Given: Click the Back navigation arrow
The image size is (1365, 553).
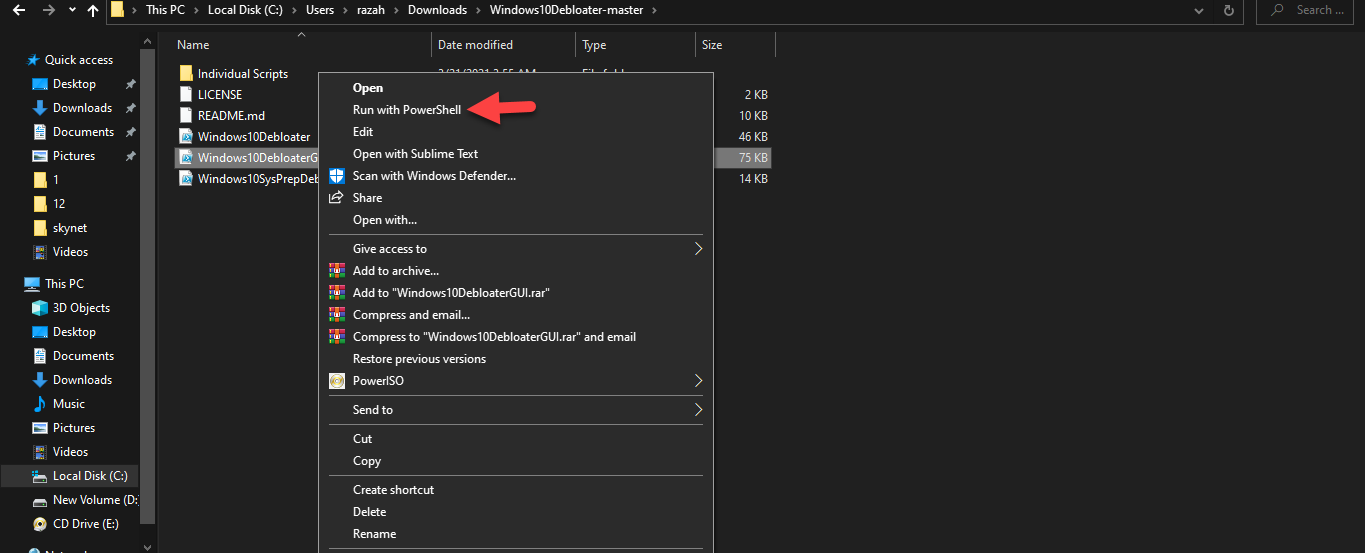Looking at the screenshot, I should [19, 11].
